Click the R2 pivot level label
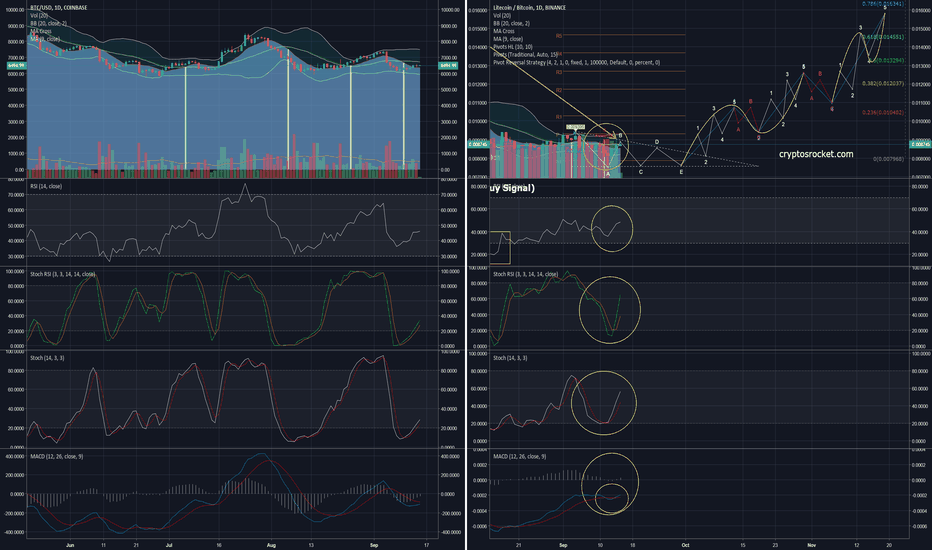932x550 pixels. [559, 90]
